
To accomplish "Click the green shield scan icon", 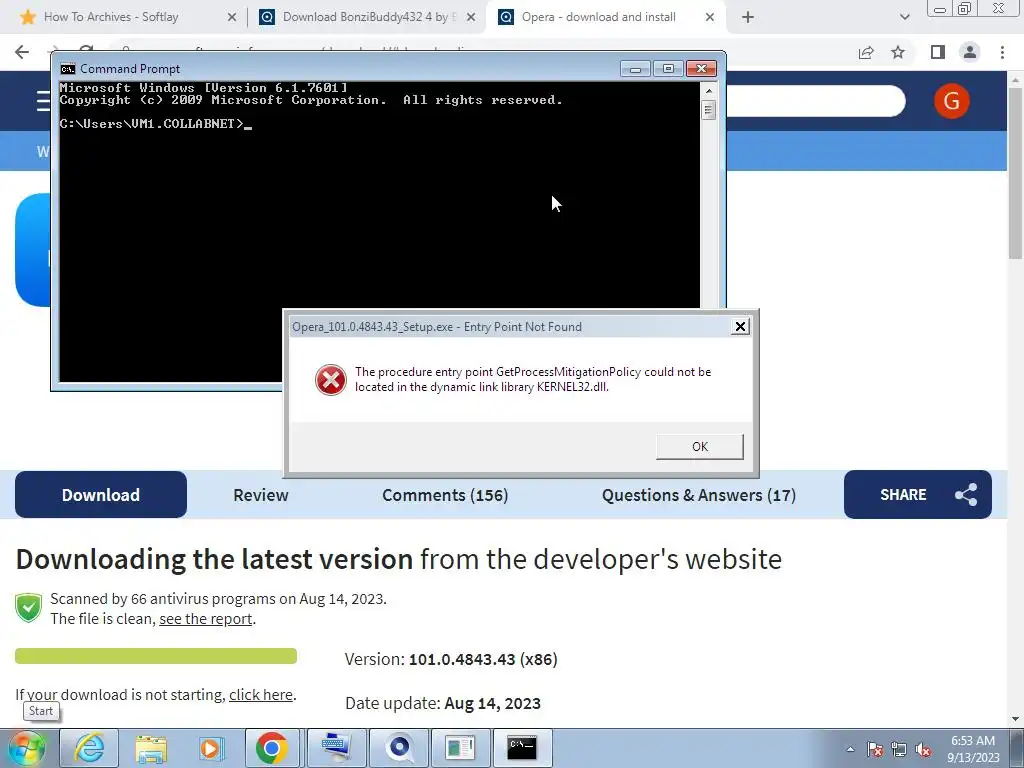I will pyautogui.click(x=28, y=608).
